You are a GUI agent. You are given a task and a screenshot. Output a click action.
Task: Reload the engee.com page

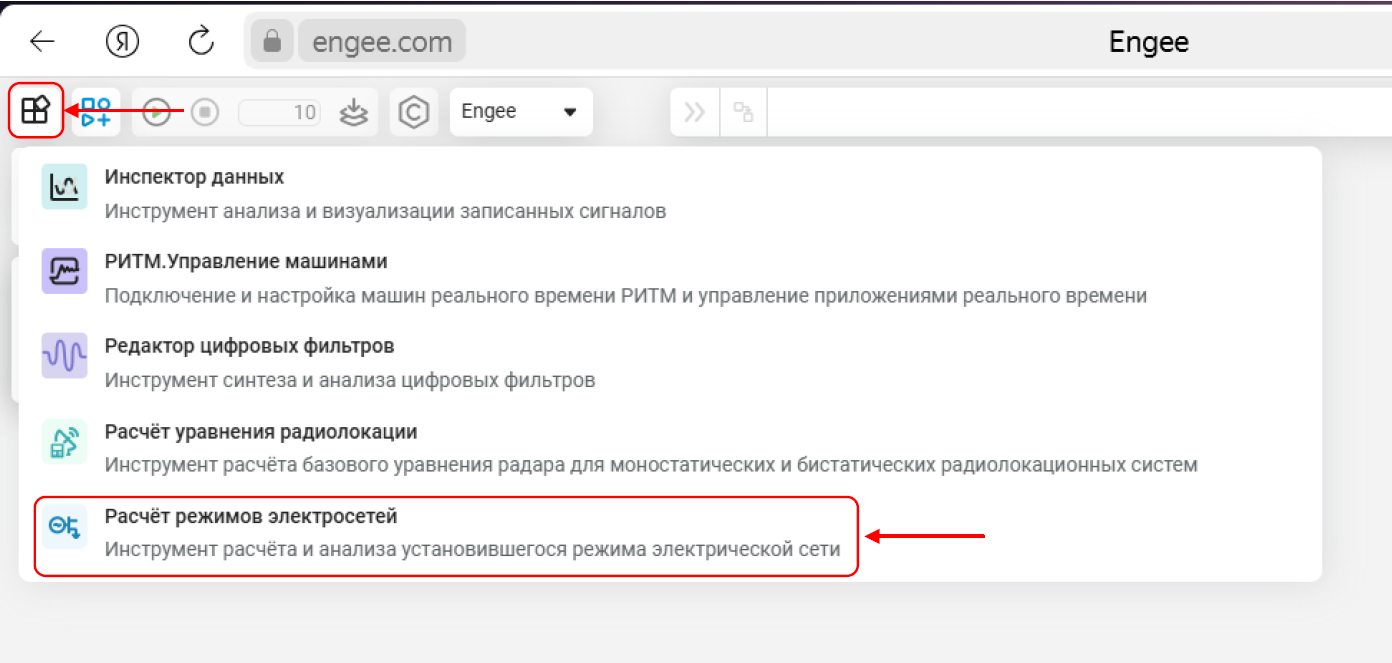pyautogui.click(x=200, y=41)
